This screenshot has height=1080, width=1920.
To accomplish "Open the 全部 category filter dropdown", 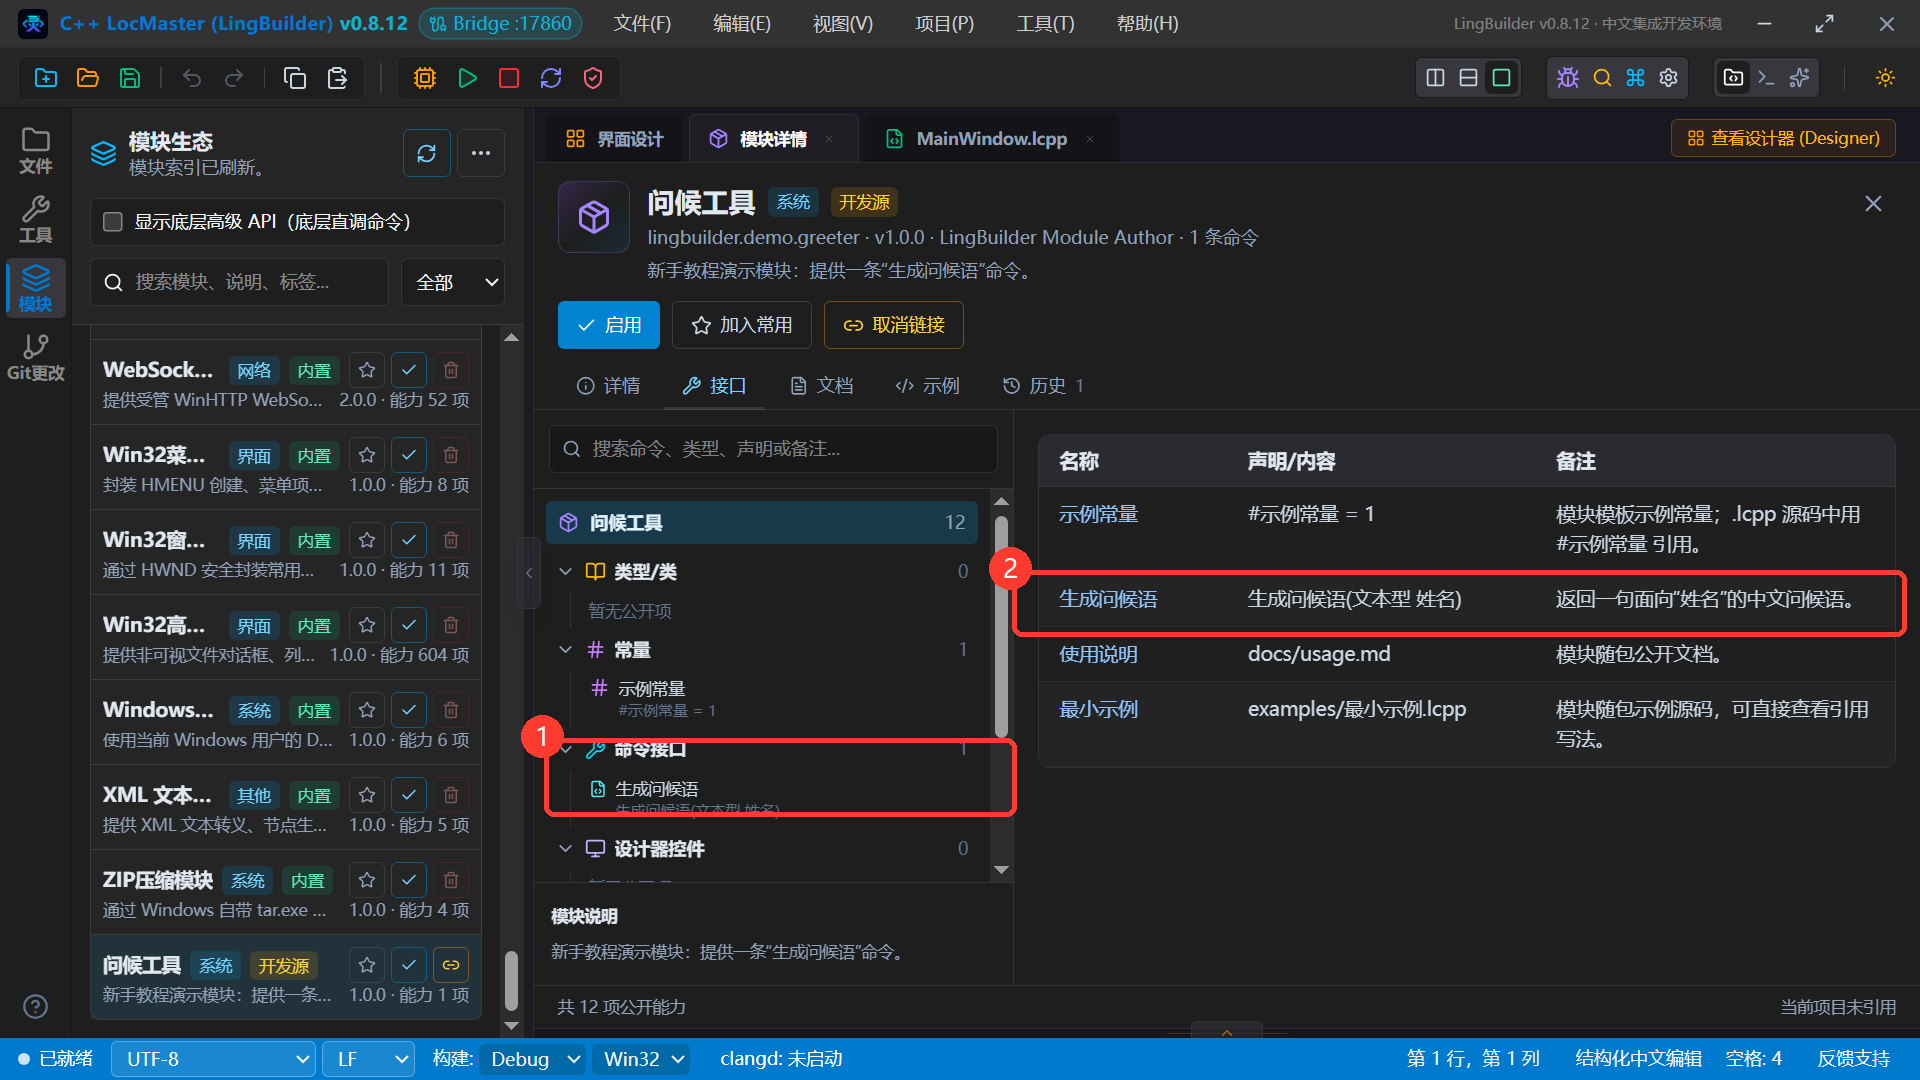I will (x=453, y=282).
